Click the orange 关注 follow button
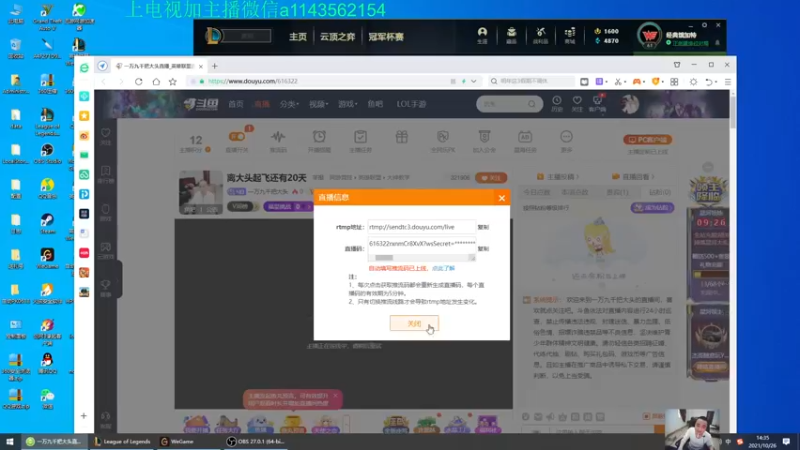 pos(491,178)
